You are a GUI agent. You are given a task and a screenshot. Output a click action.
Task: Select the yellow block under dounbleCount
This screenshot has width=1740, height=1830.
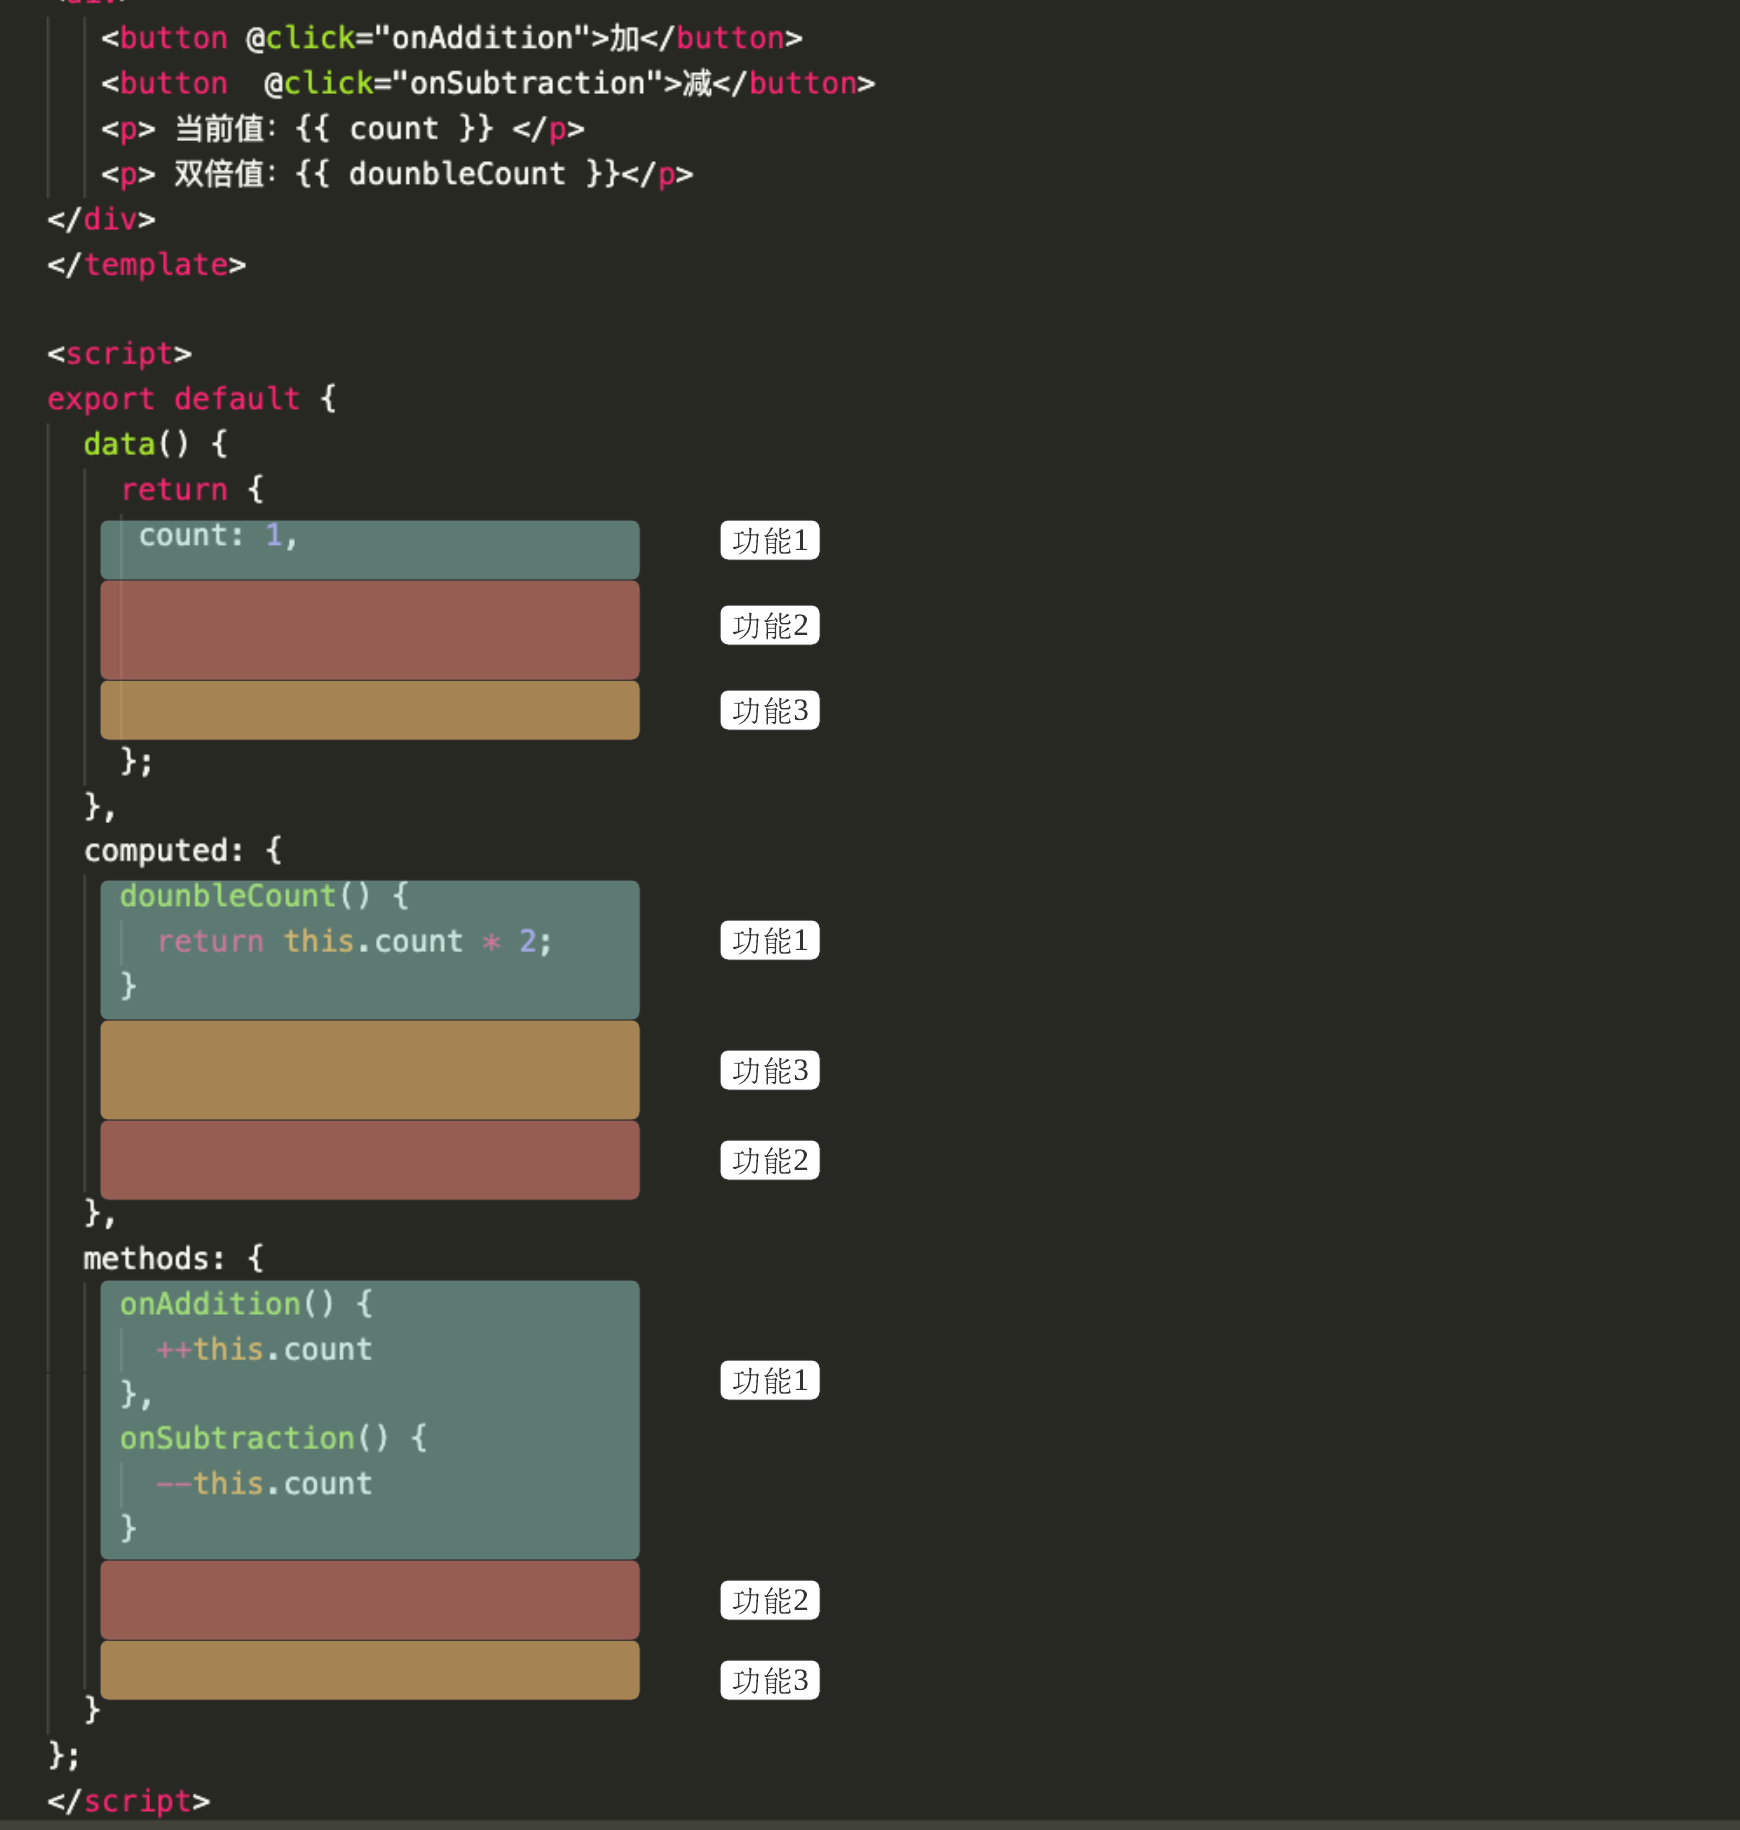point(370,1069)
